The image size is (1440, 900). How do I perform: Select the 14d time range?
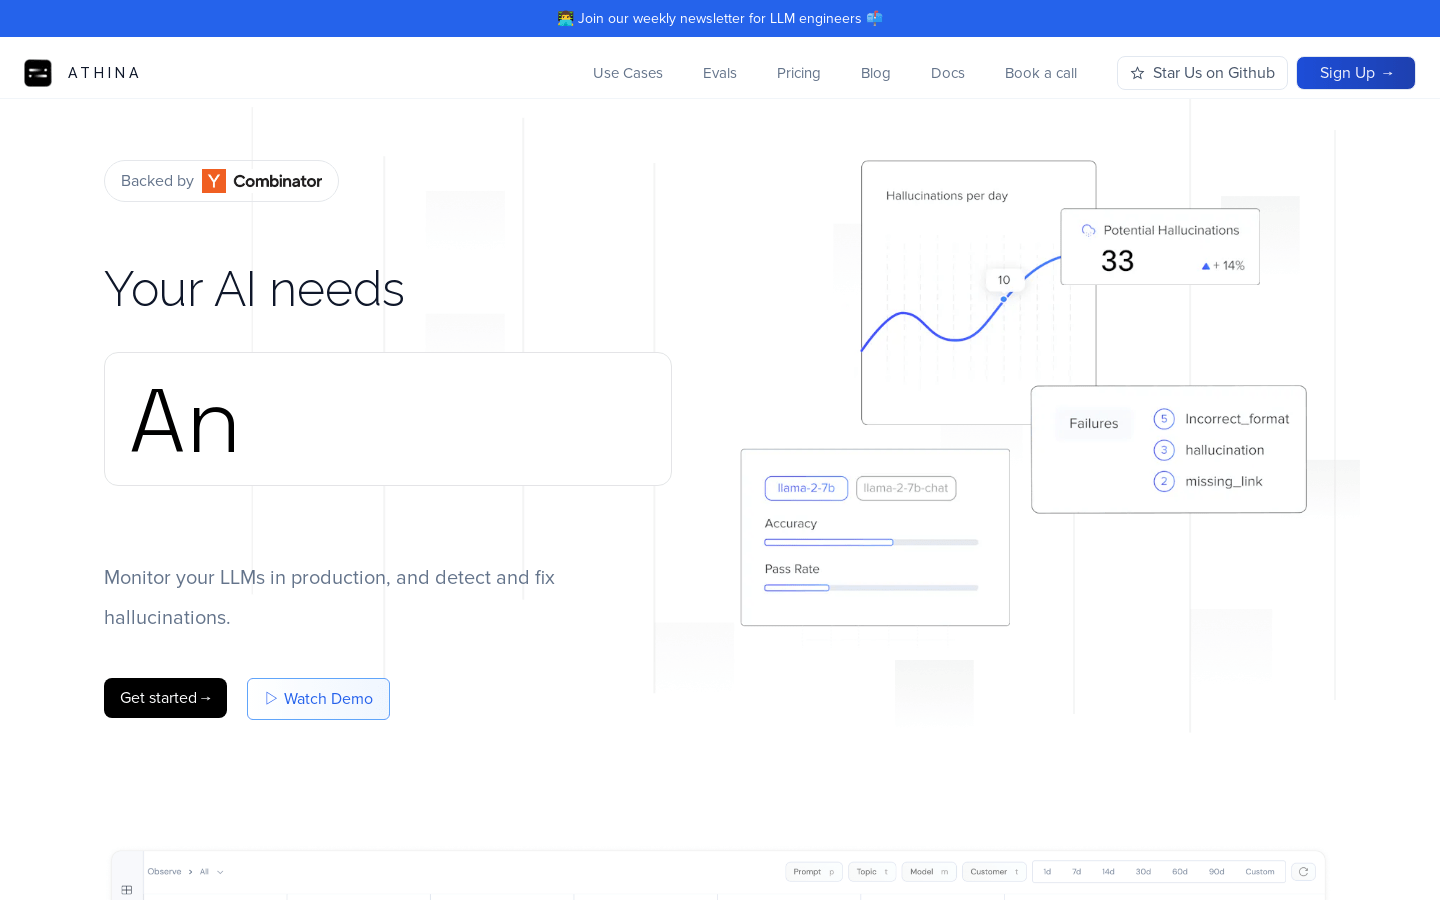[1108, 872]
